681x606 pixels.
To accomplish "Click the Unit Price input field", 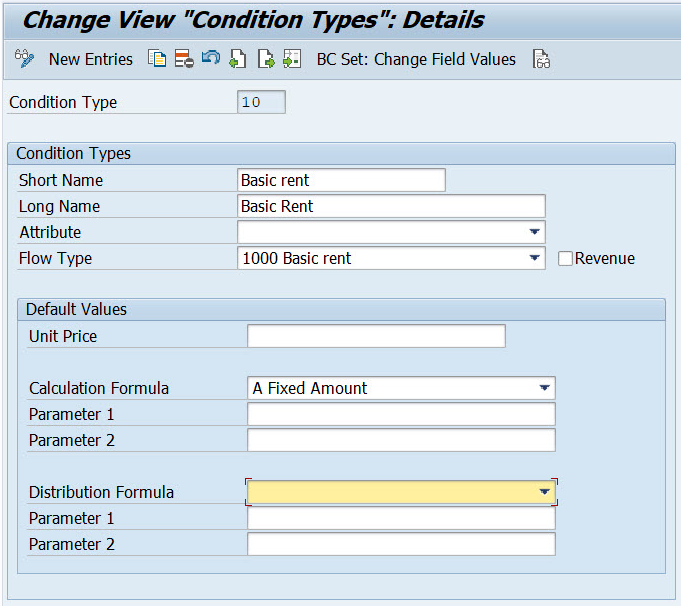I will pos(376,336).
